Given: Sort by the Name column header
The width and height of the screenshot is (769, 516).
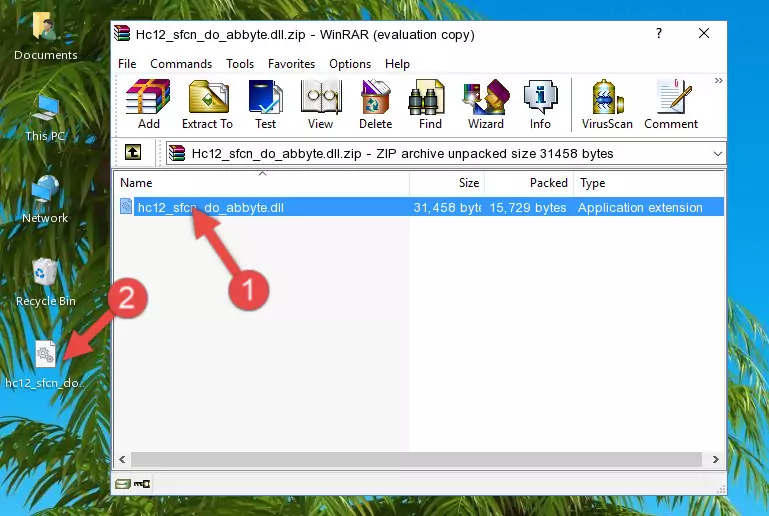Looking at the screenshot, I should click(262, 182).
